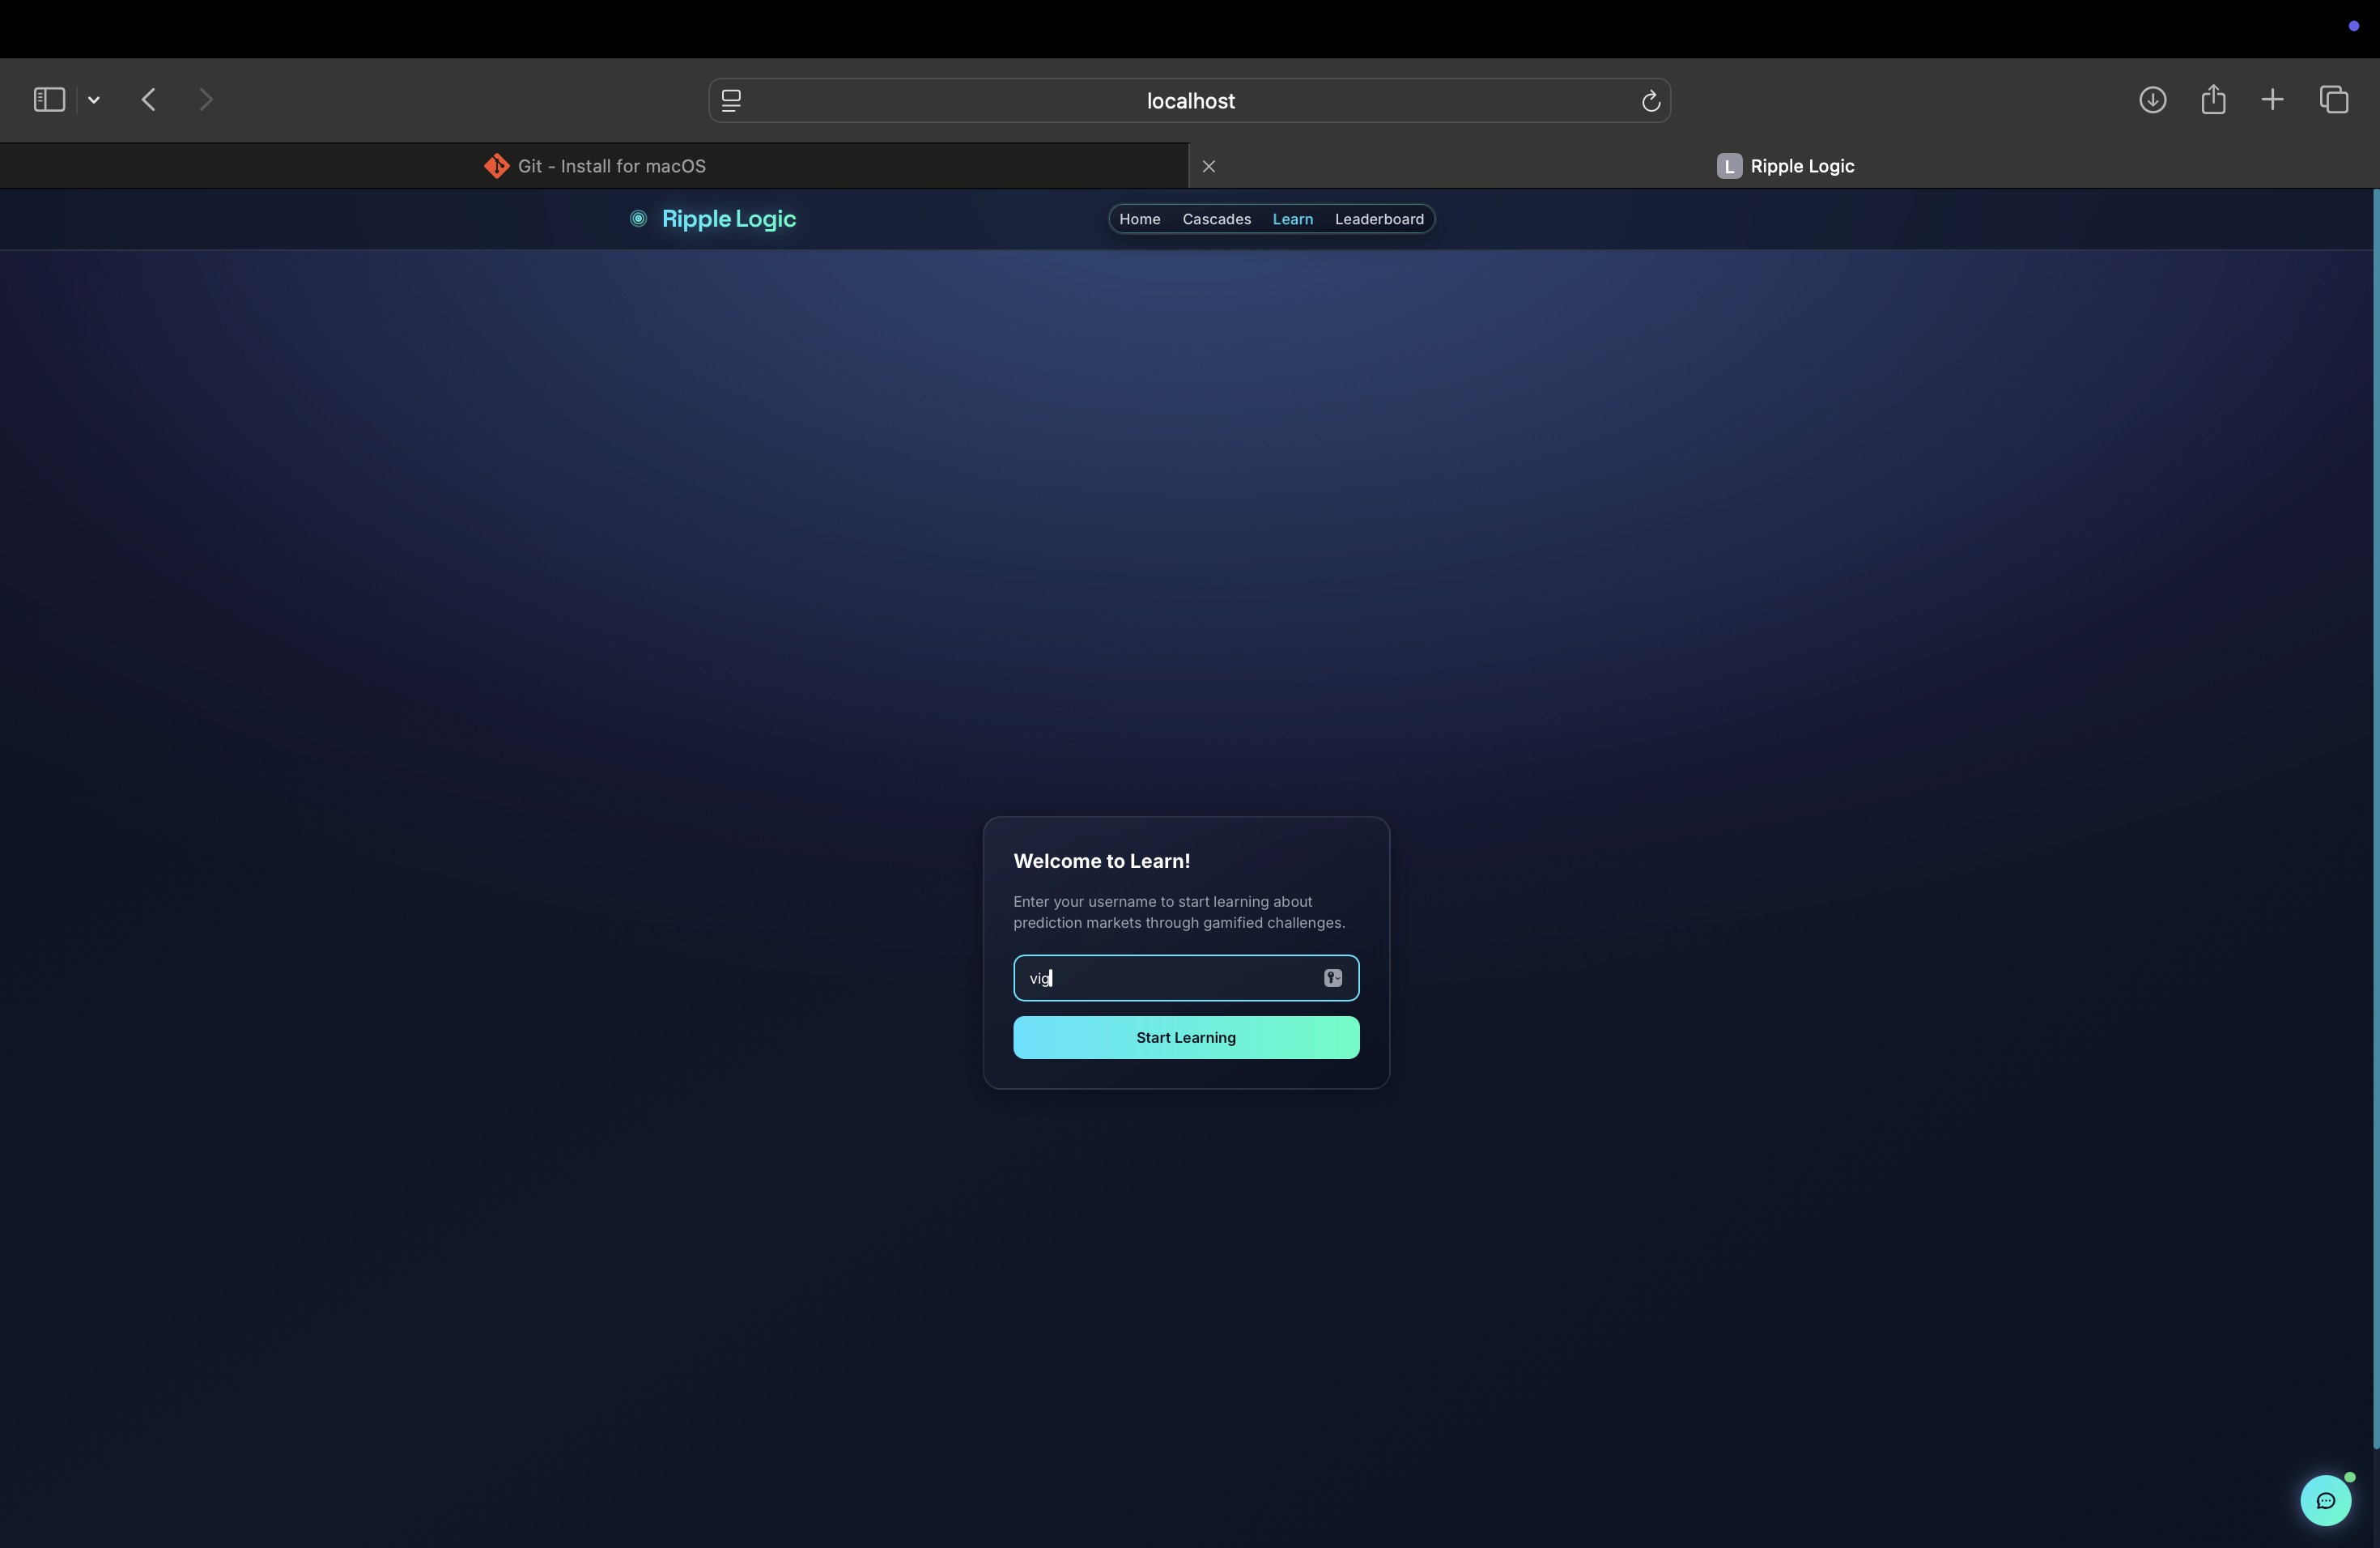Toggle the Safari sidebar icon

[x=49, y=100]
